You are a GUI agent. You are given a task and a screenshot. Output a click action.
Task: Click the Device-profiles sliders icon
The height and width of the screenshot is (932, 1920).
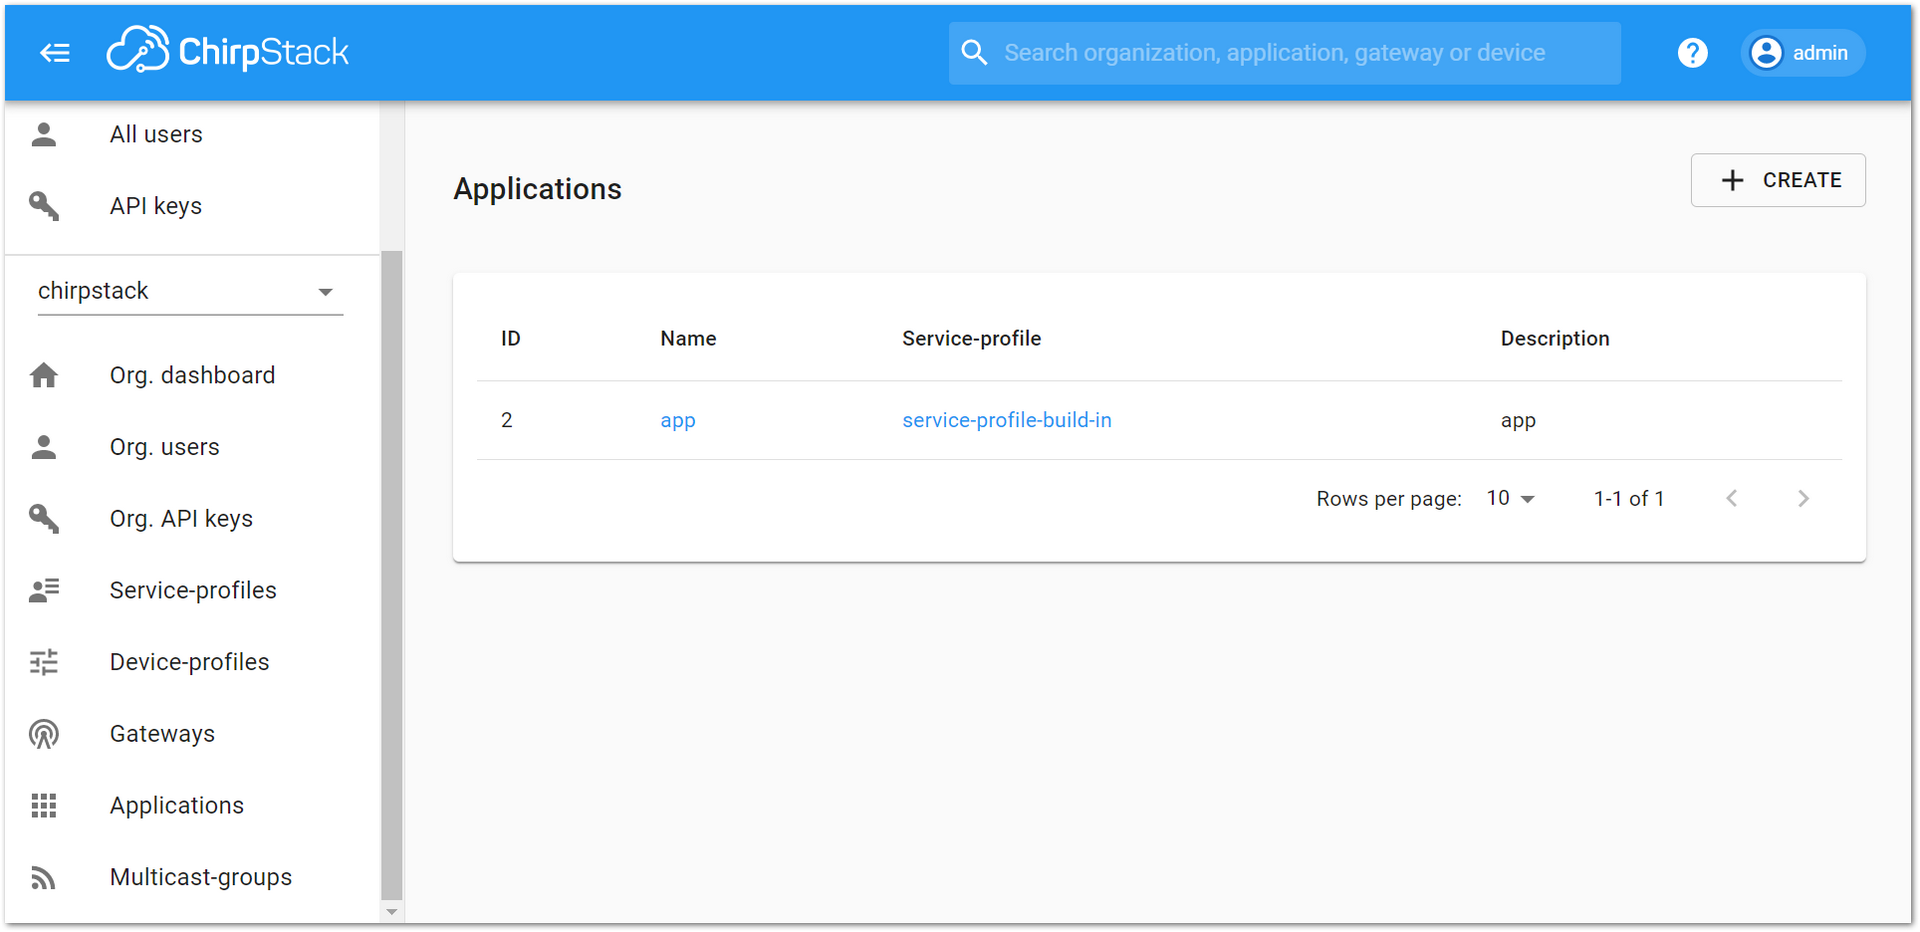click(44, 662)
